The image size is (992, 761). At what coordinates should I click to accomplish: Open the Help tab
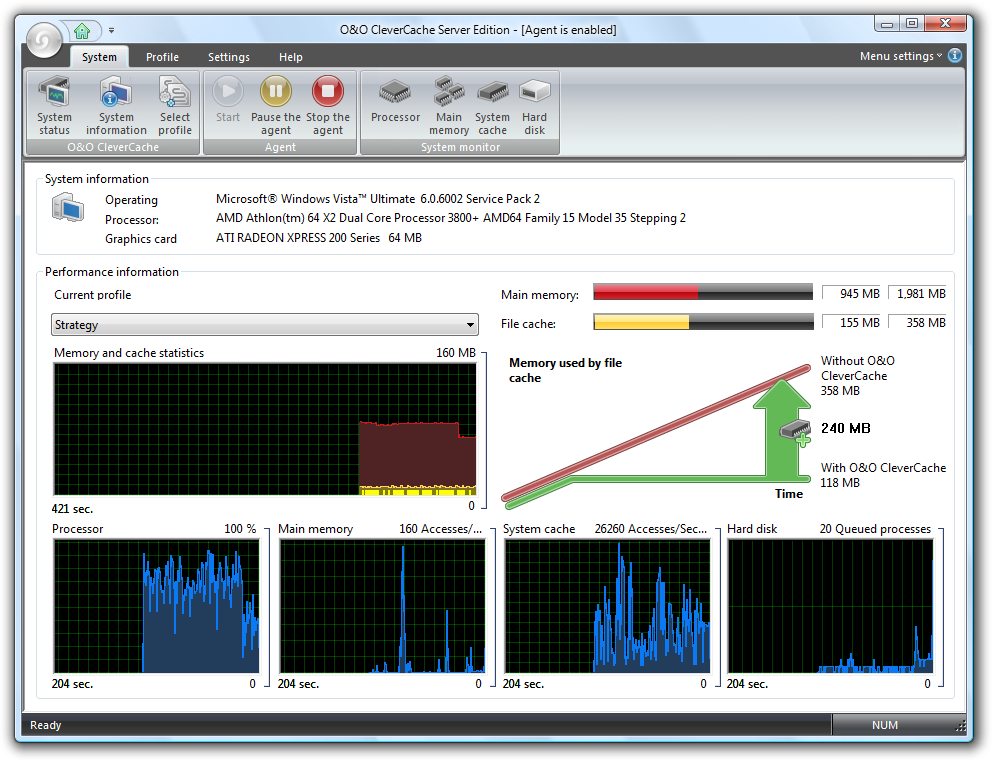[x=291, y=57]
